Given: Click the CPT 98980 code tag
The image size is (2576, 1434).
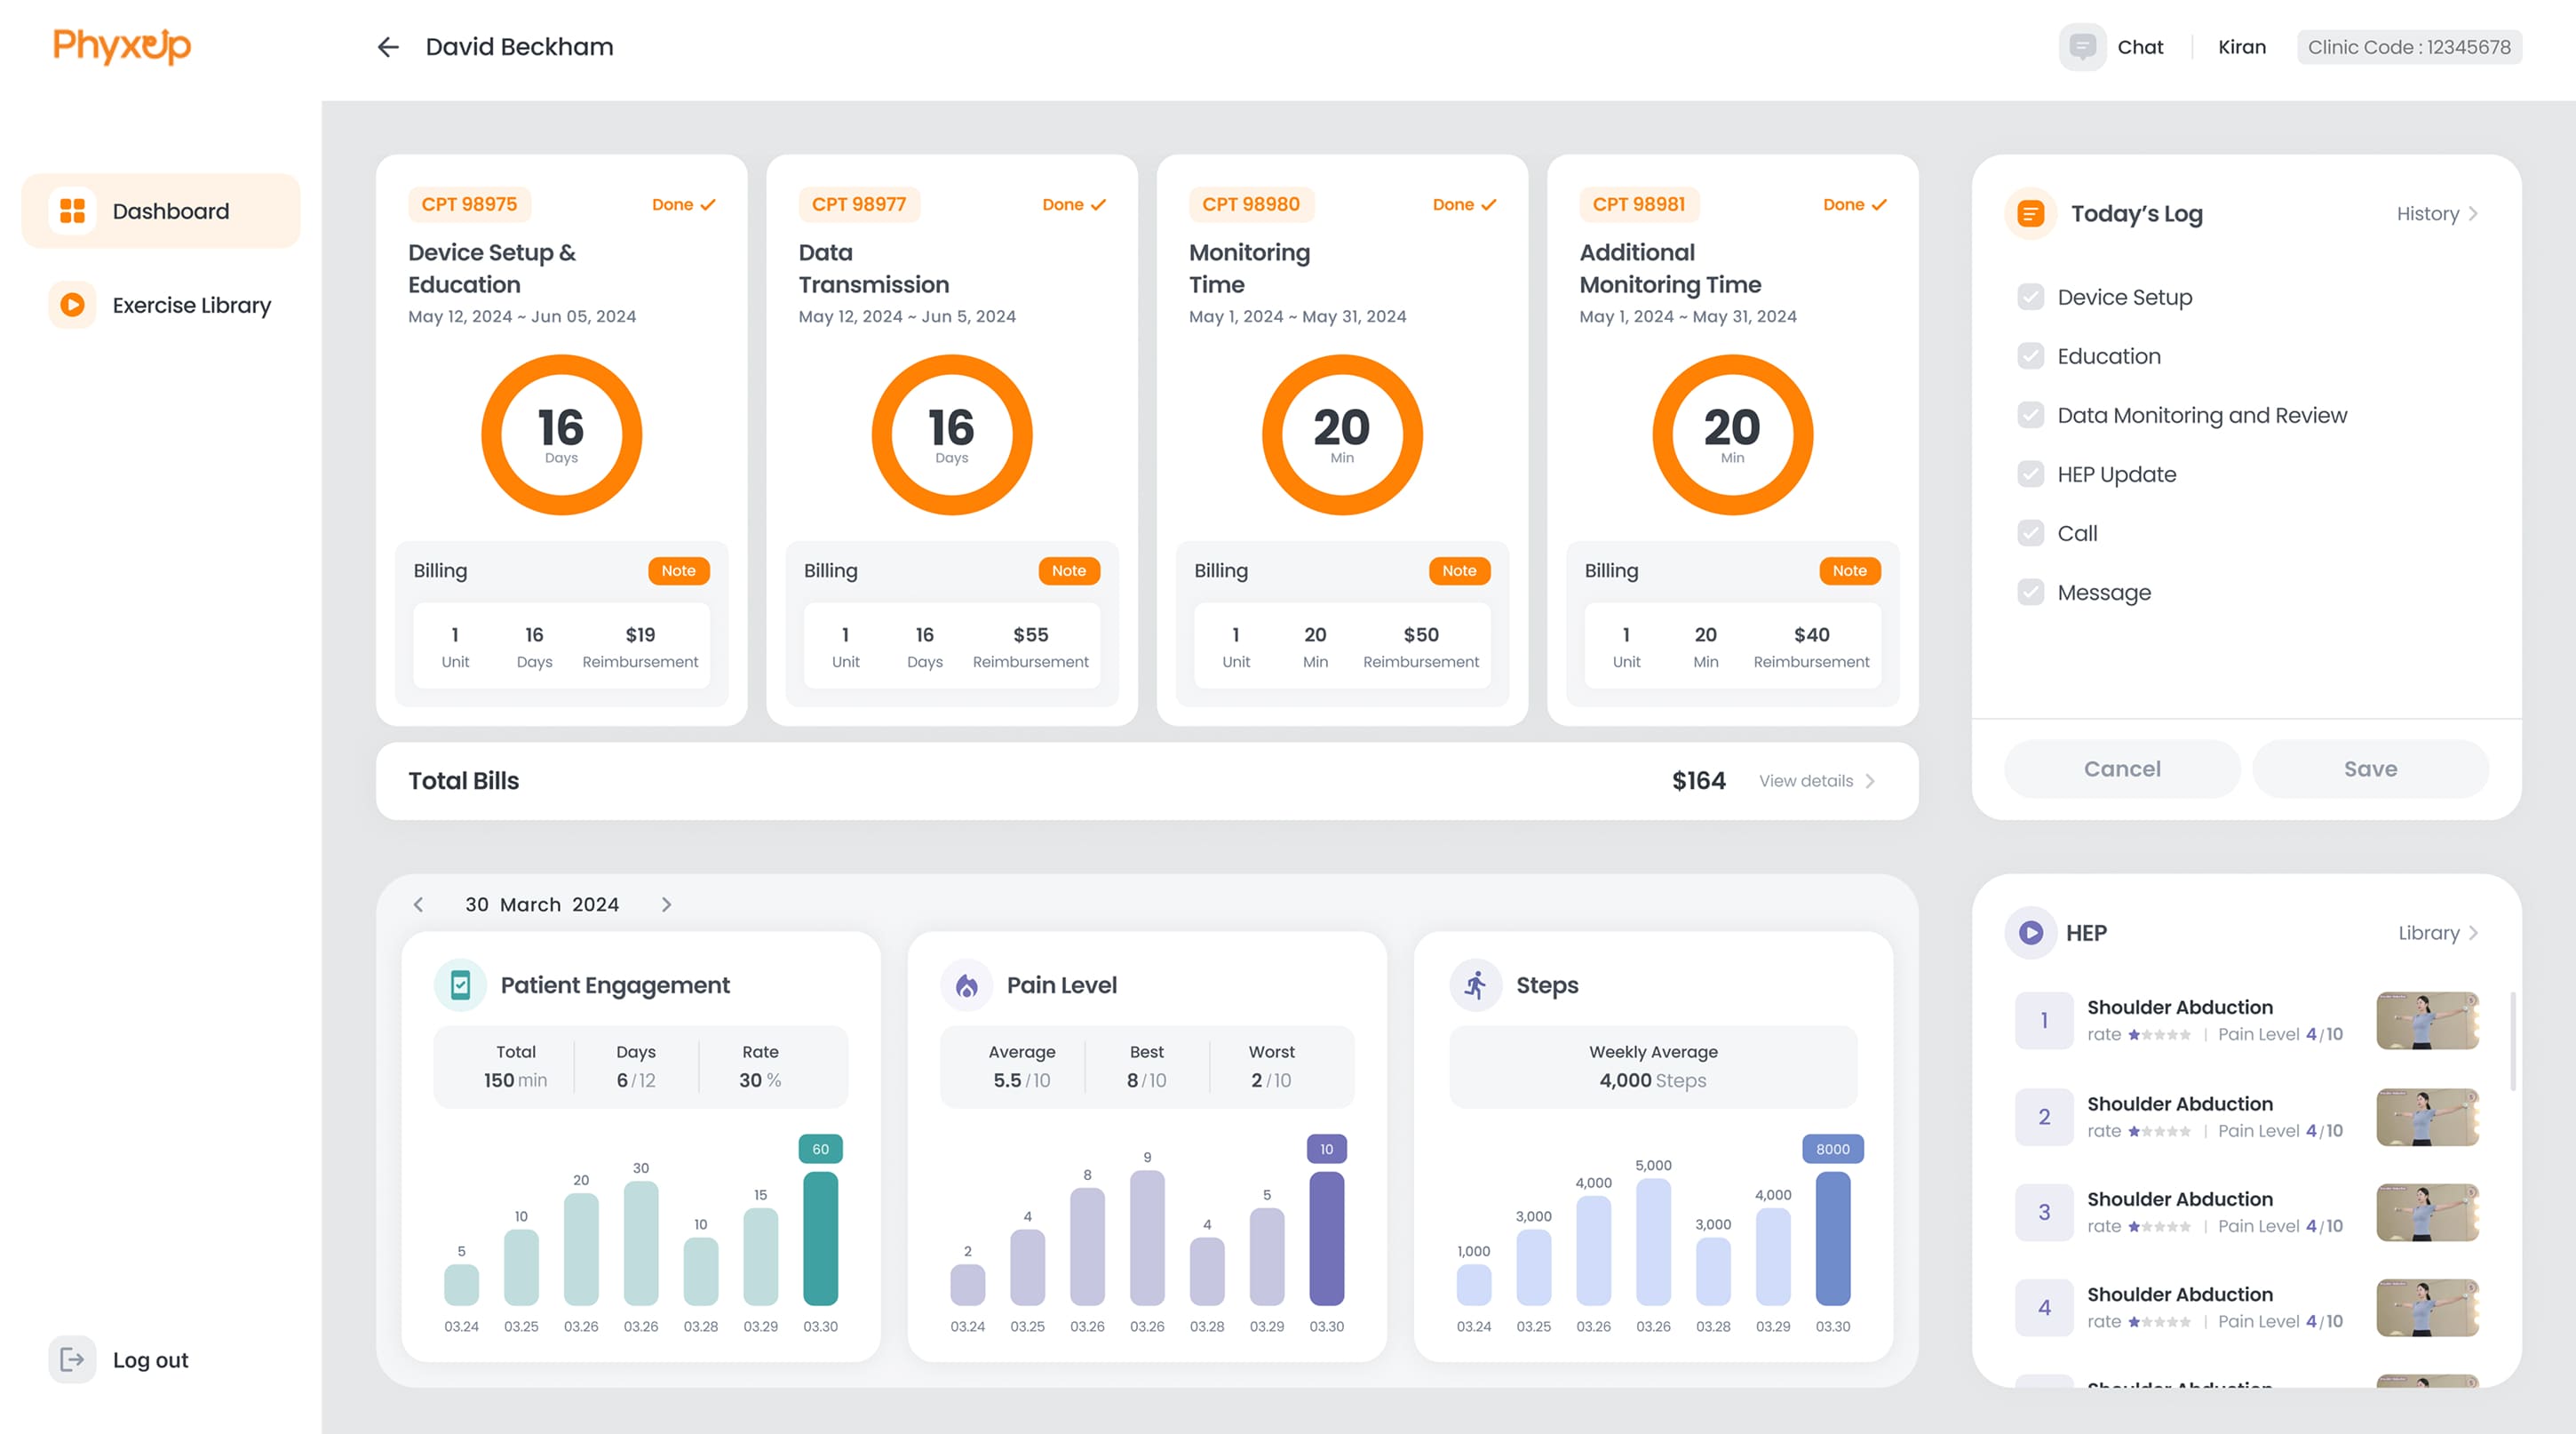Looking at the screenshot, I should tap(1251, 205).
